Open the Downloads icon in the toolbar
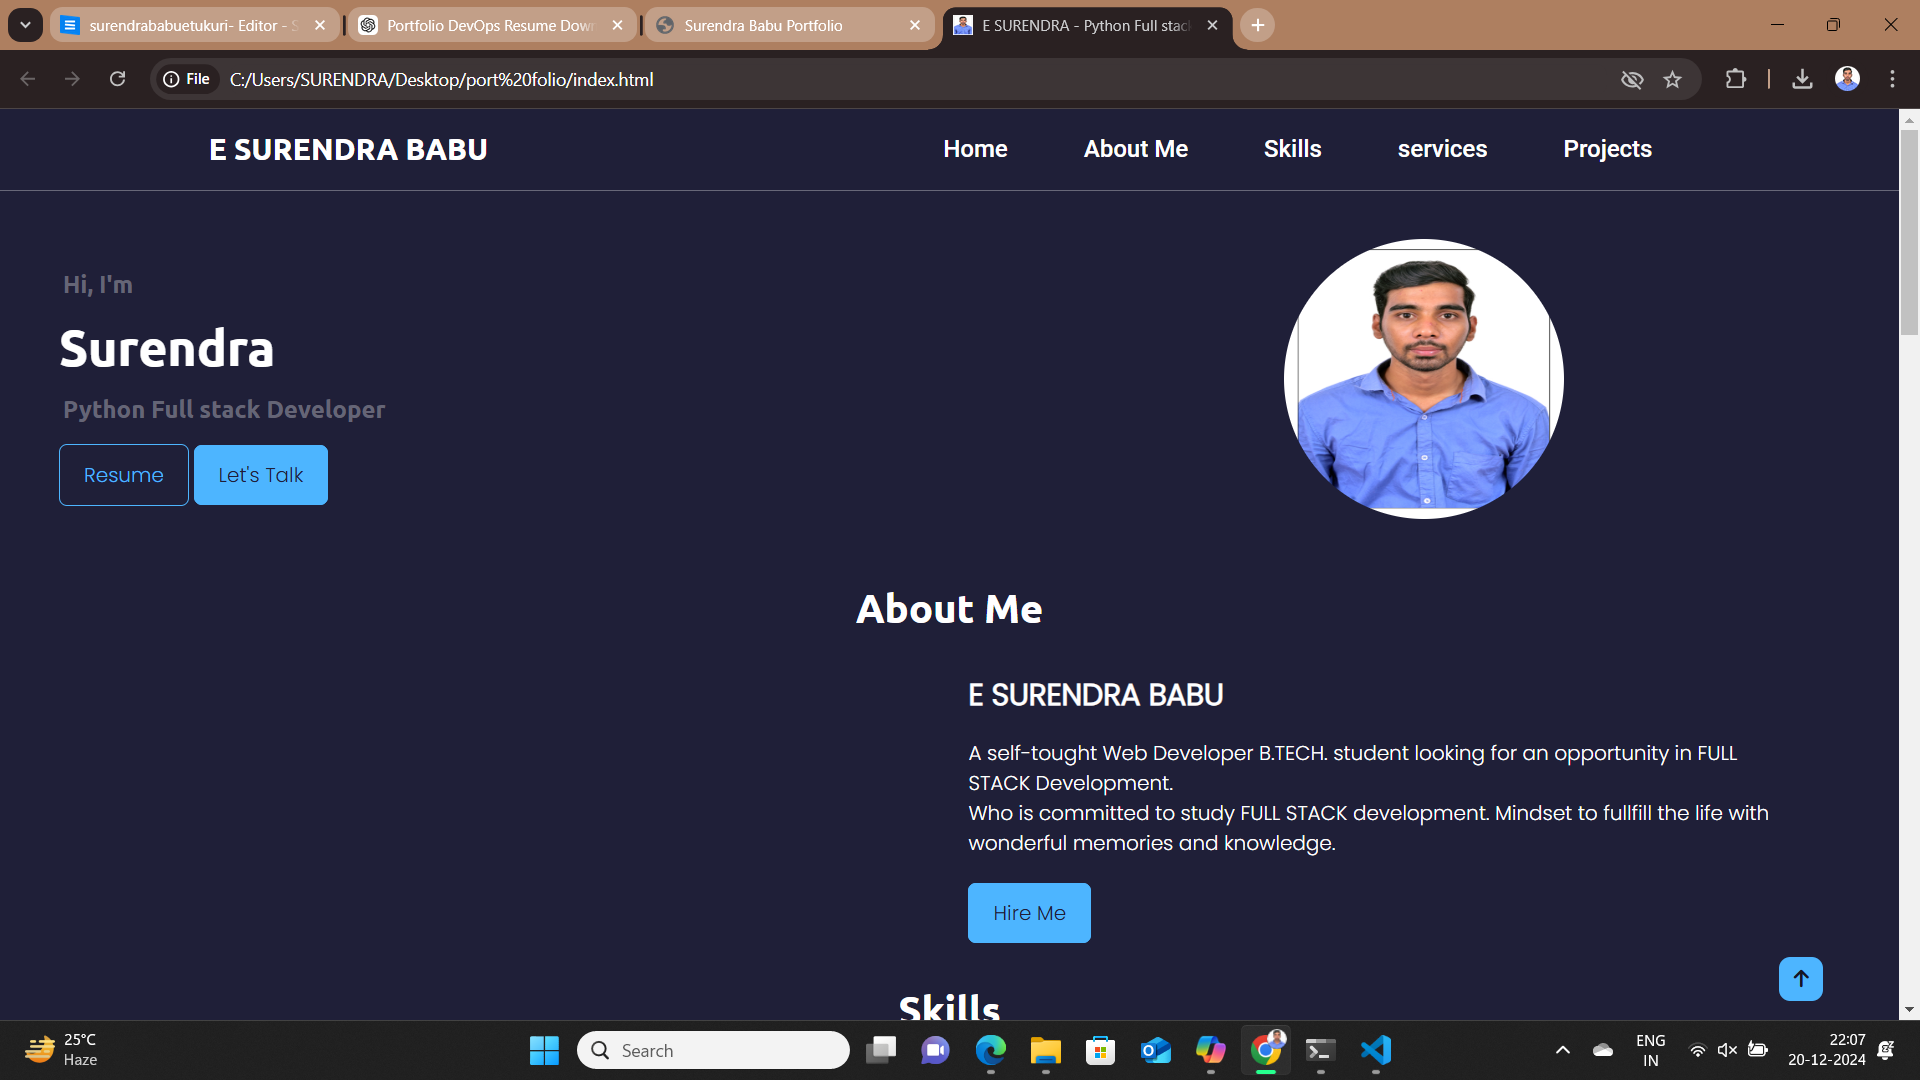This screenshot has width=1920, height=1080. pos(1803,79)
